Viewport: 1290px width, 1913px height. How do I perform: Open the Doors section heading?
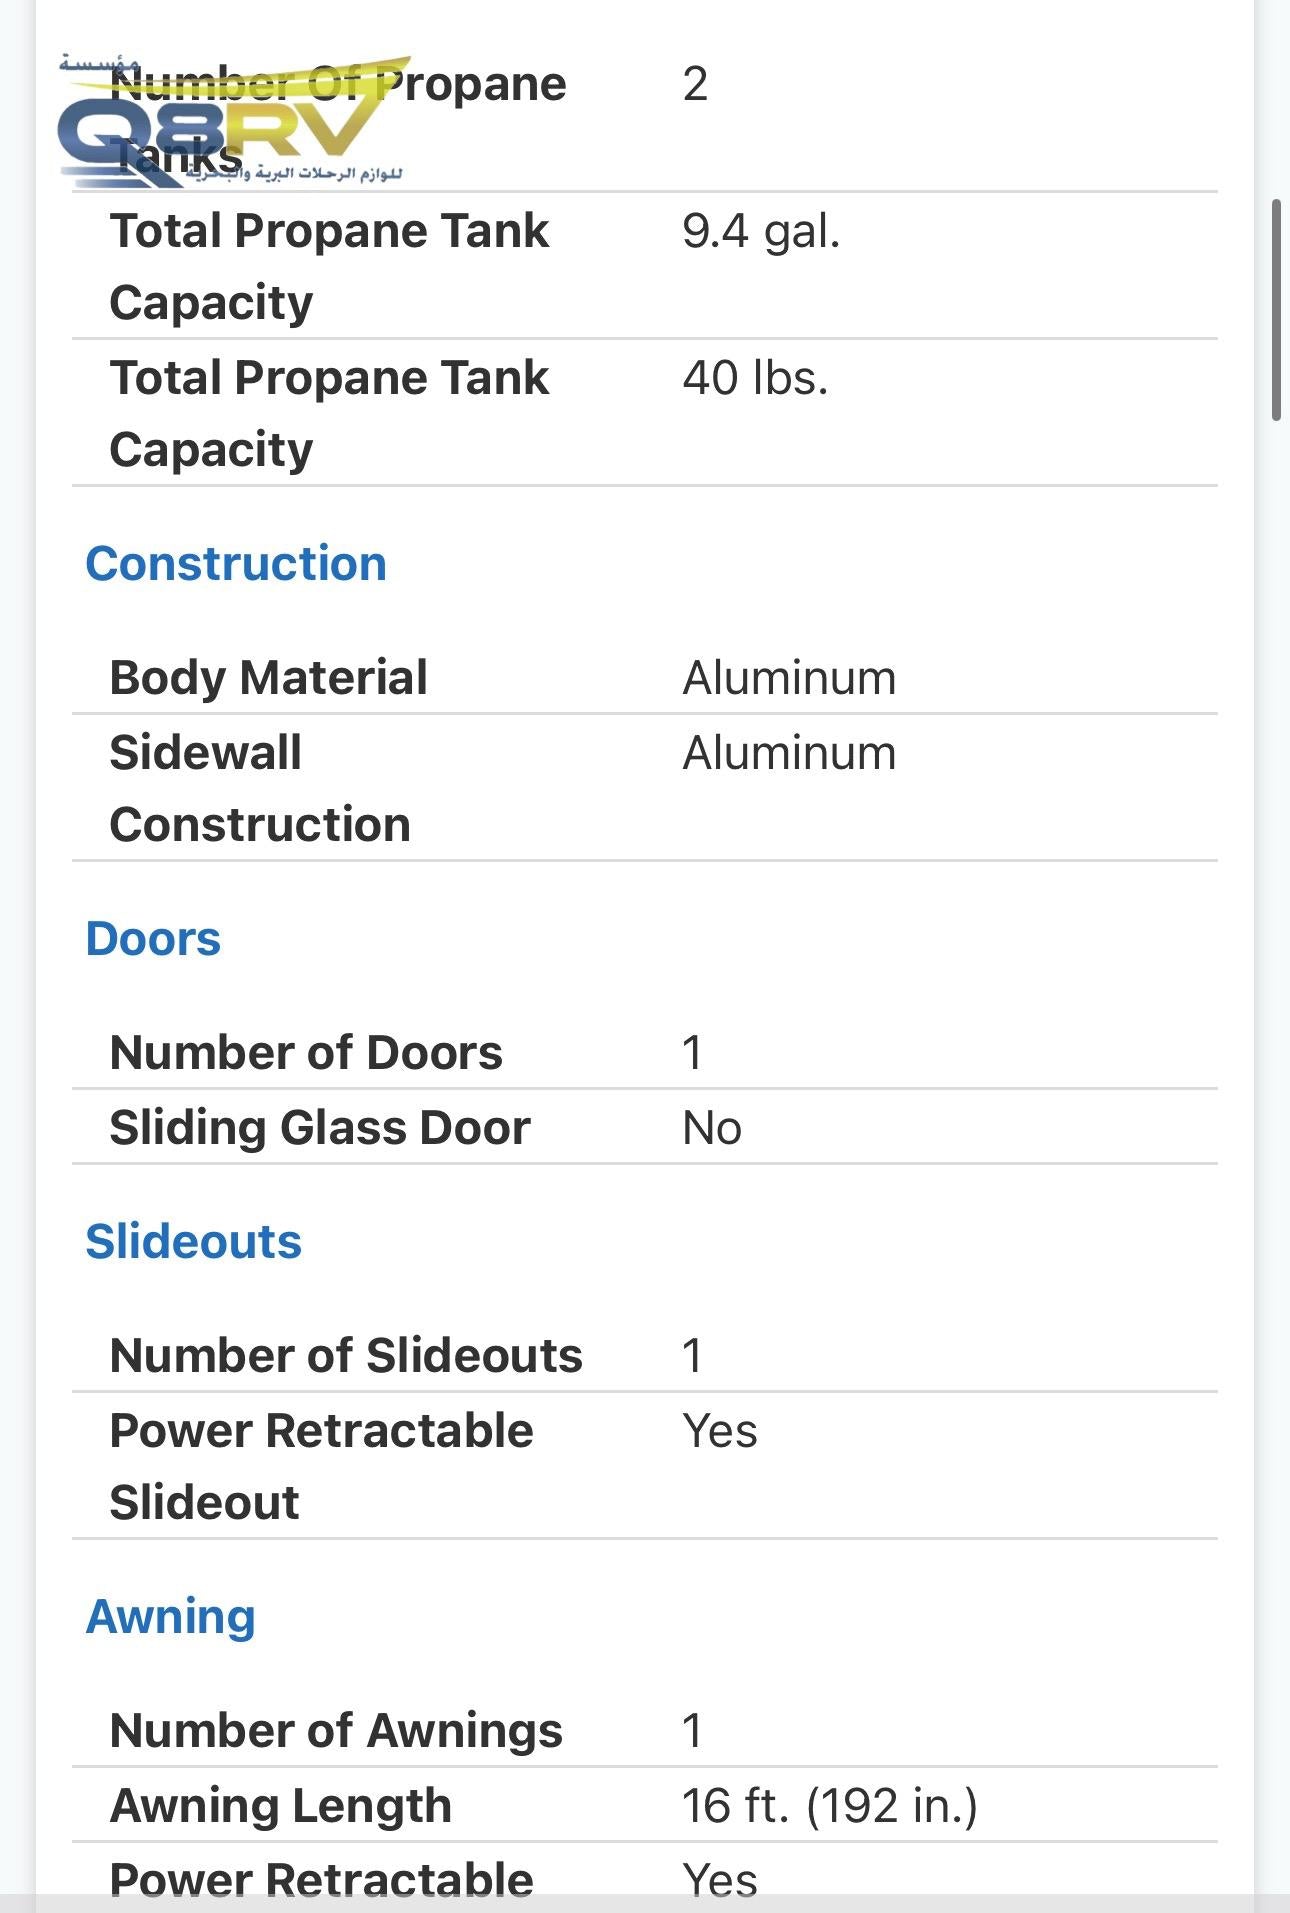coord(153,938)
